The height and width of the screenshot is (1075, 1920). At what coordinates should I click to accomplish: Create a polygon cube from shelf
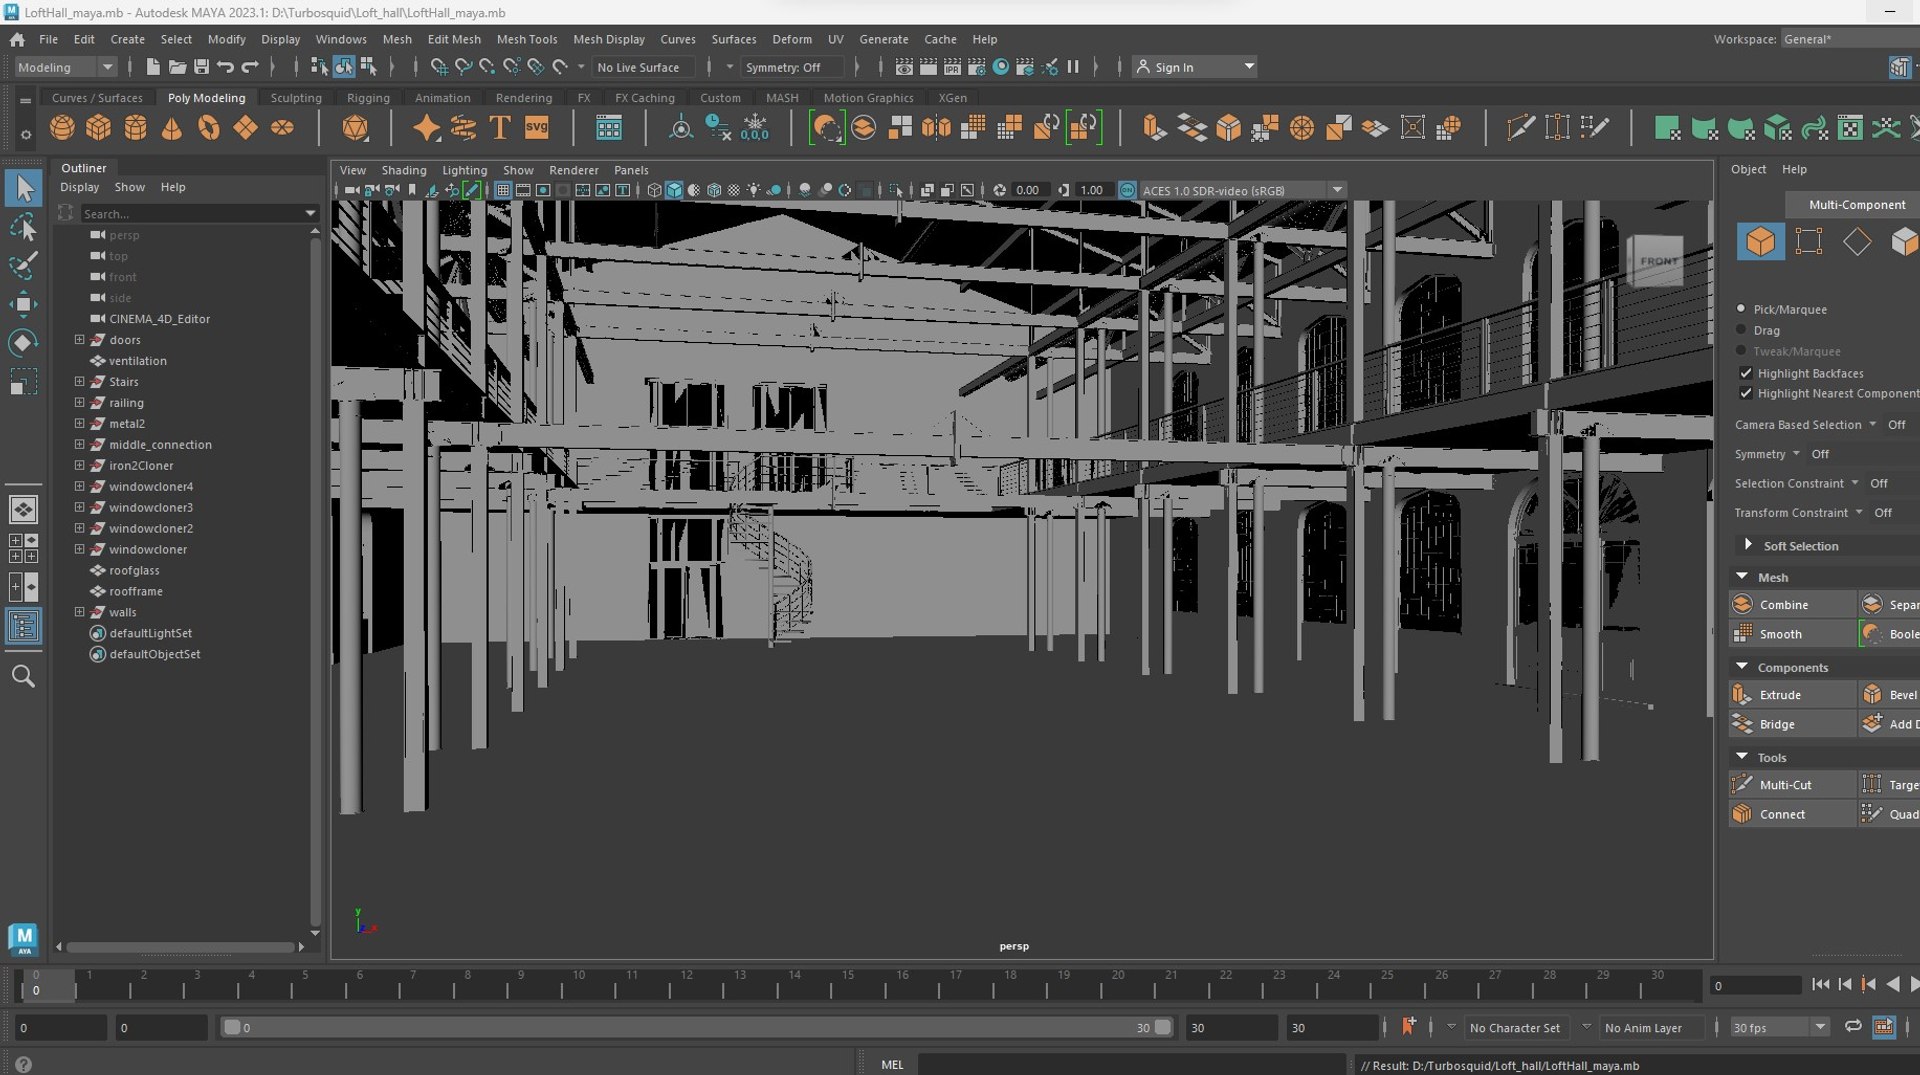point(99,128)
